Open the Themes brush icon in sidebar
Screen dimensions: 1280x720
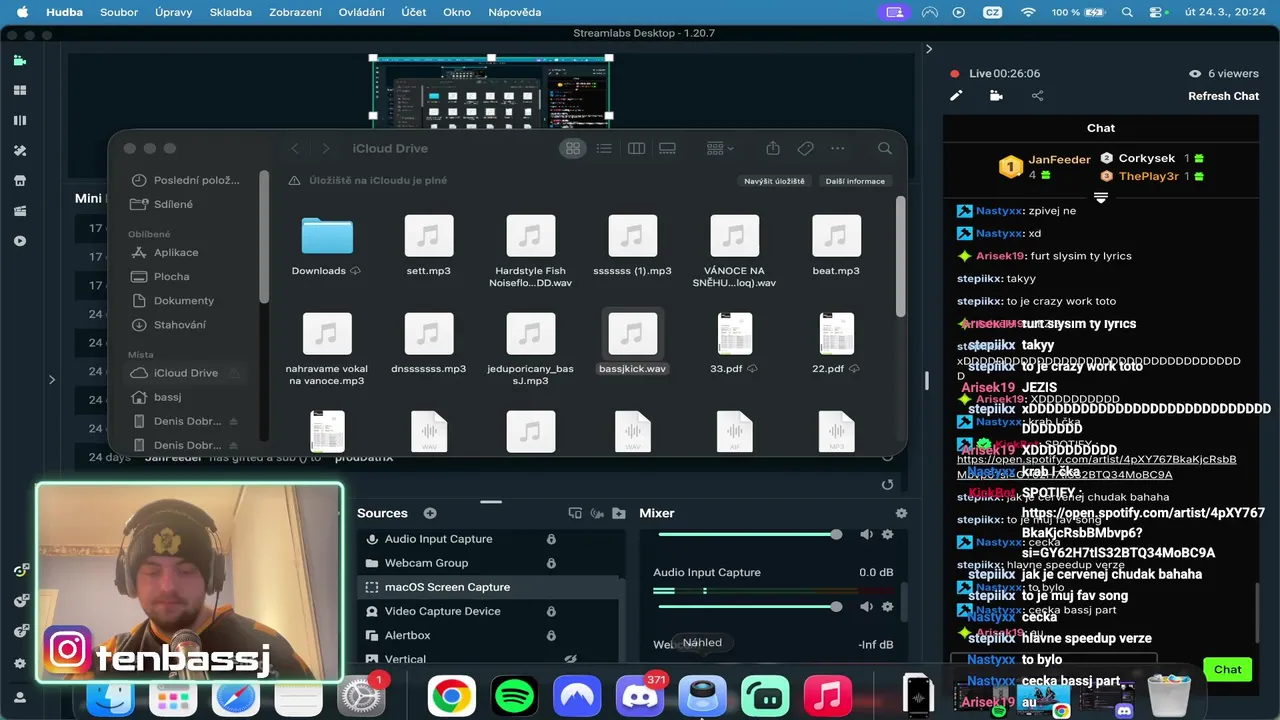pos(19,151)
